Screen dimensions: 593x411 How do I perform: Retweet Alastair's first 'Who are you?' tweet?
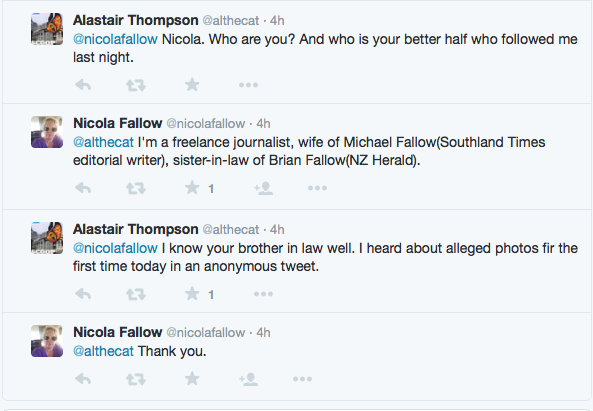136,85
